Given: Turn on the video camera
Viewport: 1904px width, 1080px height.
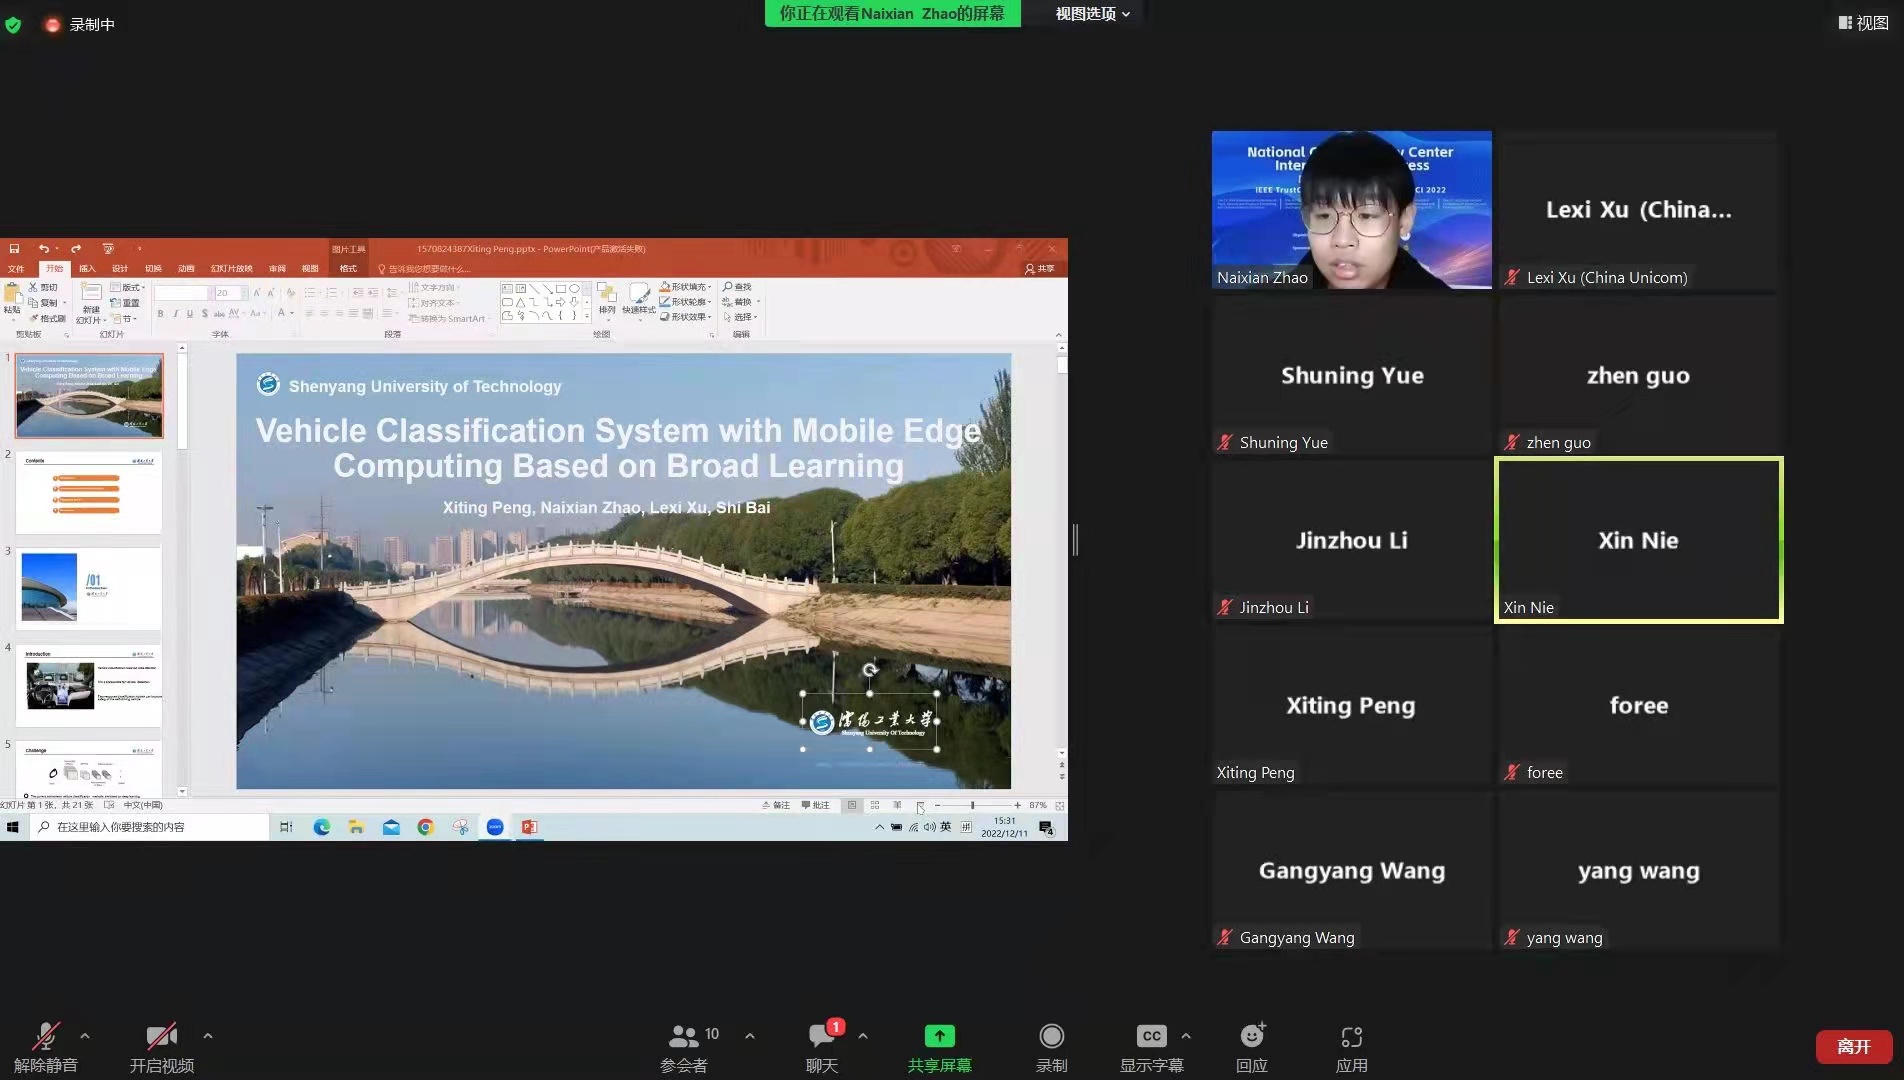Looking at the screenshot, I should [x=161, y=1037].
